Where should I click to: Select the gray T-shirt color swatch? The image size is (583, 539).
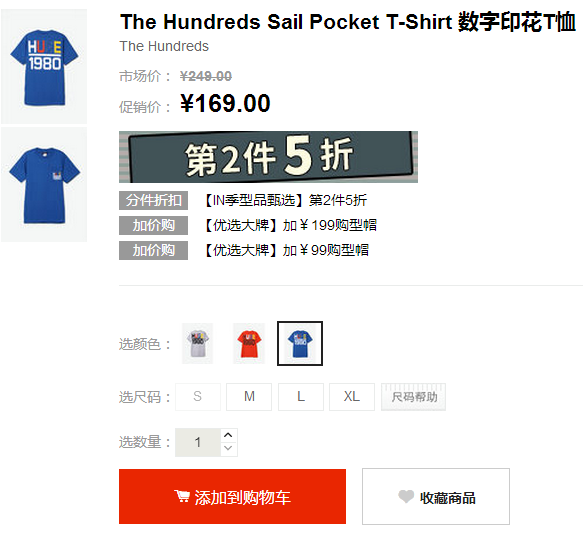tap(197, 343)
